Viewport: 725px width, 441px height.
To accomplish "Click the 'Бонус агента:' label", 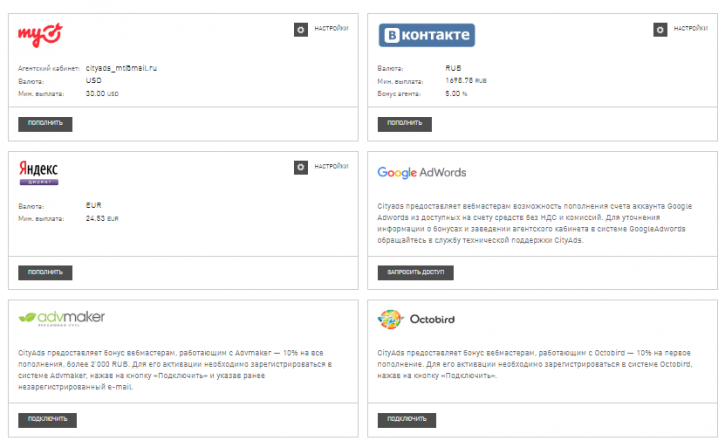I will [399, 94].
